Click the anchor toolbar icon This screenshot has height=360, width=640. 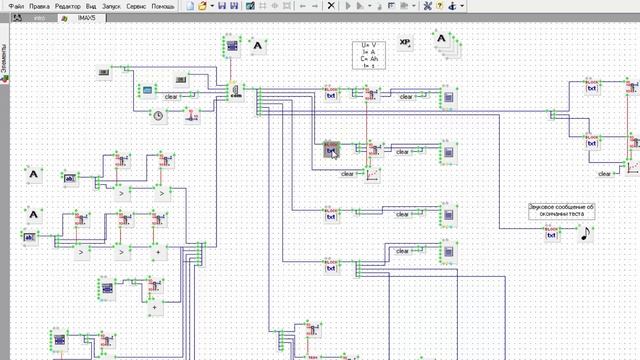coord(452,6)
